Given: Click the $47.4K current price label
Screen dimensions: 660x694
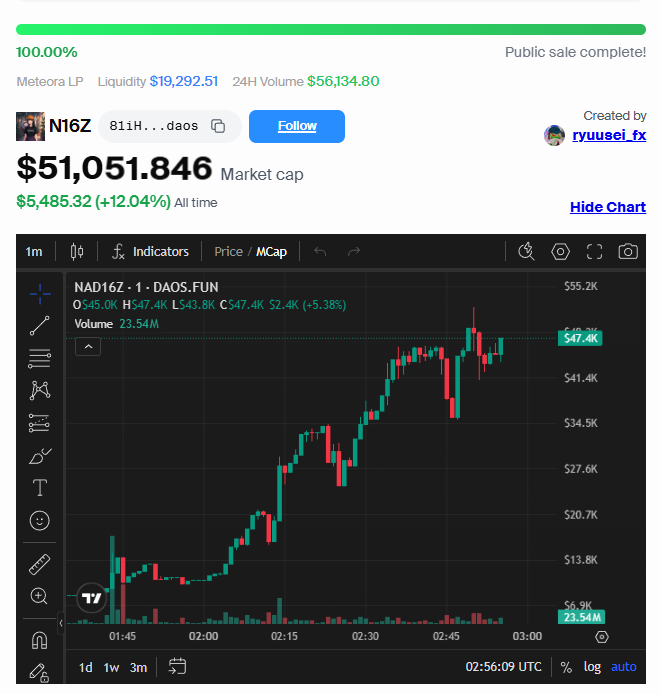Looking at the screenshot, I should coord(580,339).
